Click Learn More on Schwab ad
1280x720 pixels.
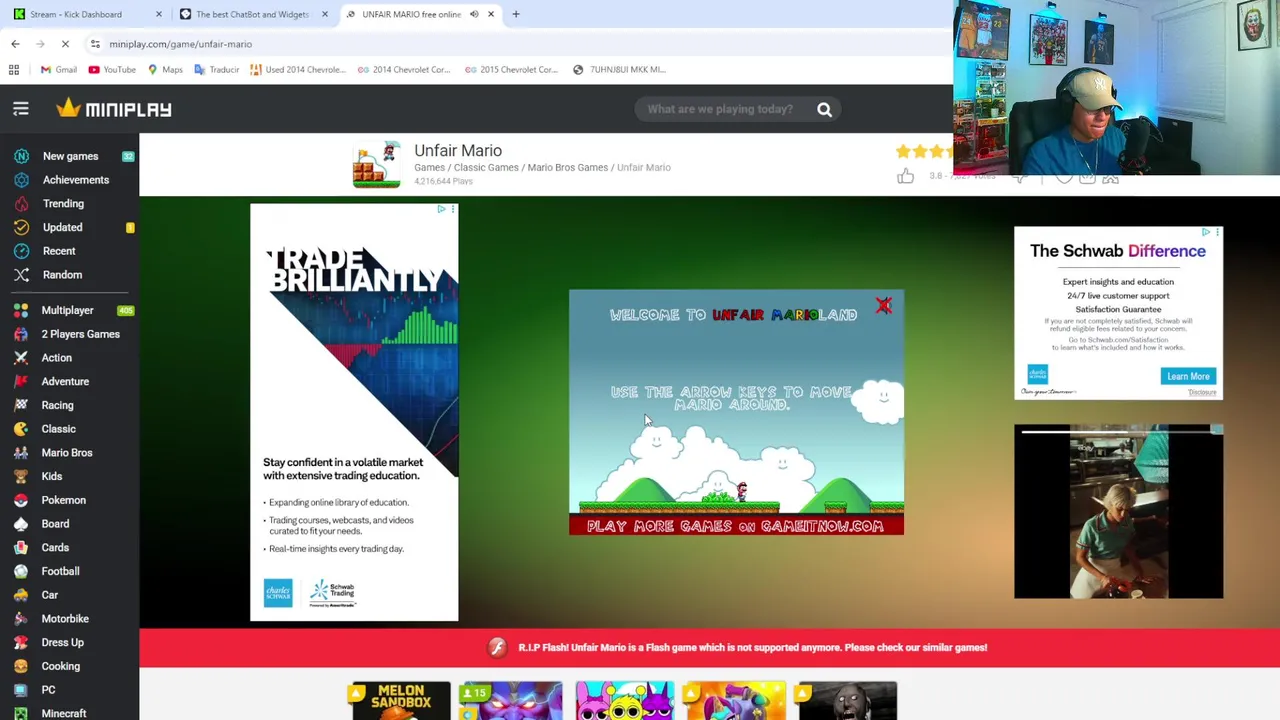1188,376
